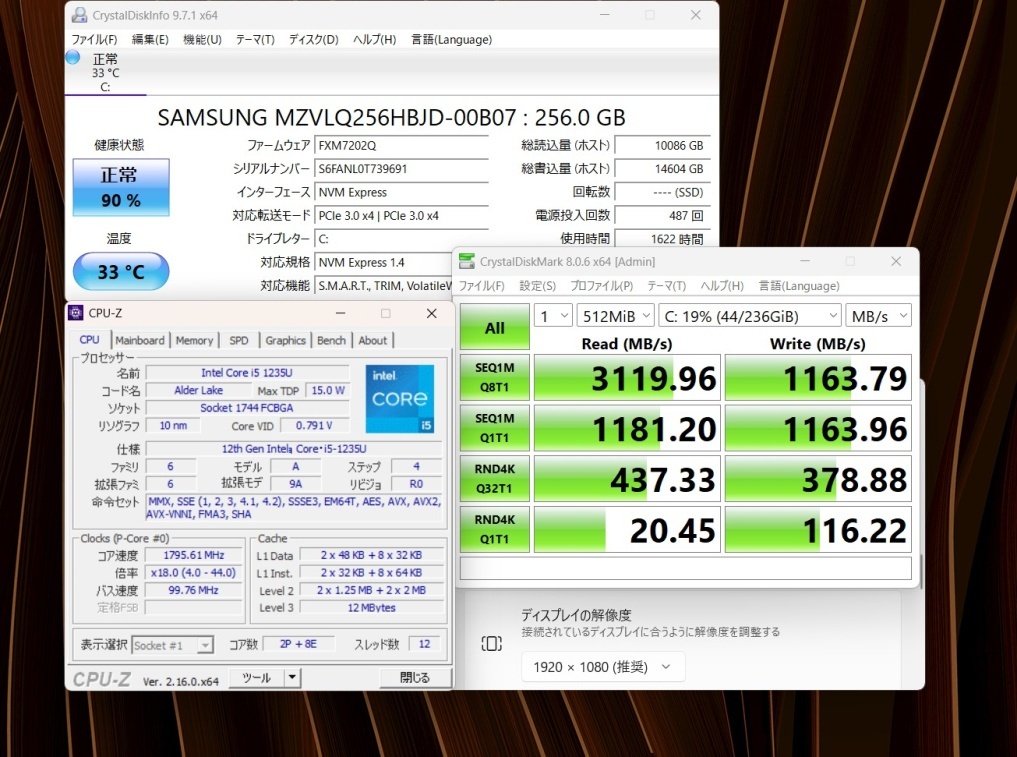The height and width of the screenshot is (757, 1017).
Task: Open the プロファイル(P) menu in CrystalDiskMark
Action: 601,286
